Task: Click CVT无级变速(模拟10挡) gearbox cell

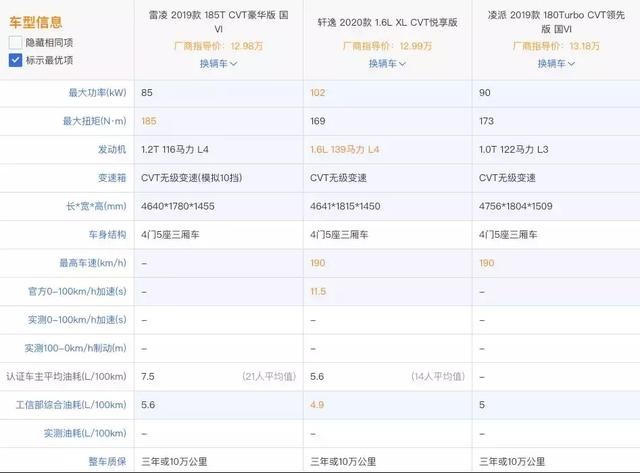Action: tap(191, 178)
